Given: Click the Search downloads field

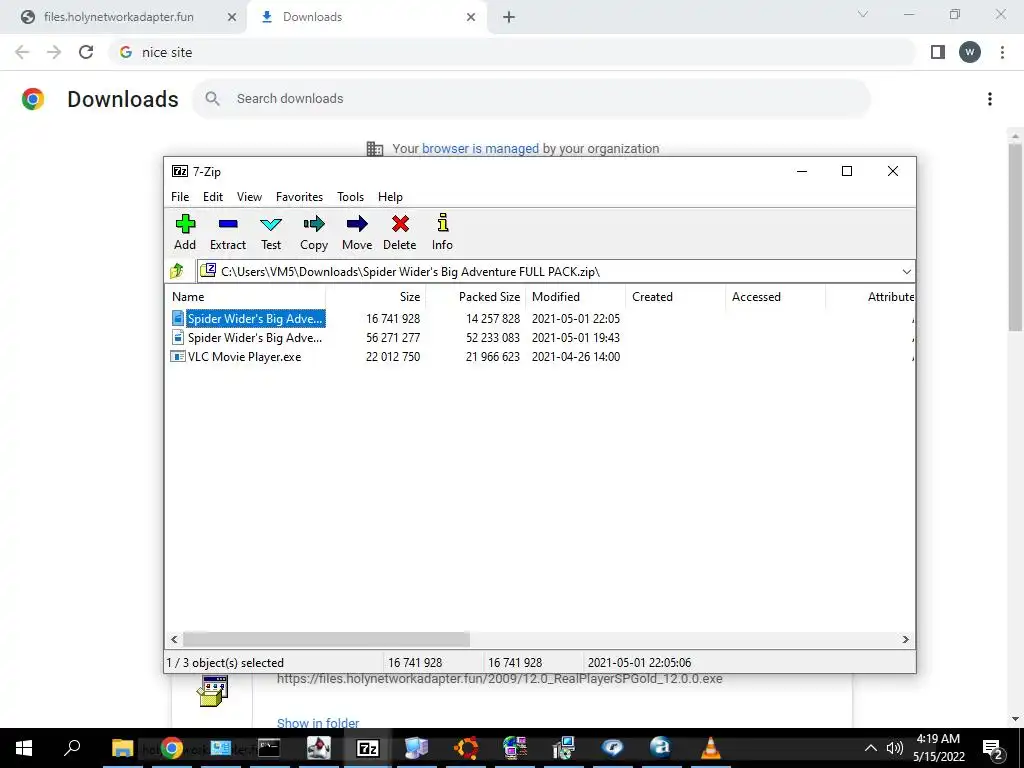Looking at the screenshot, I should point(531,99).
